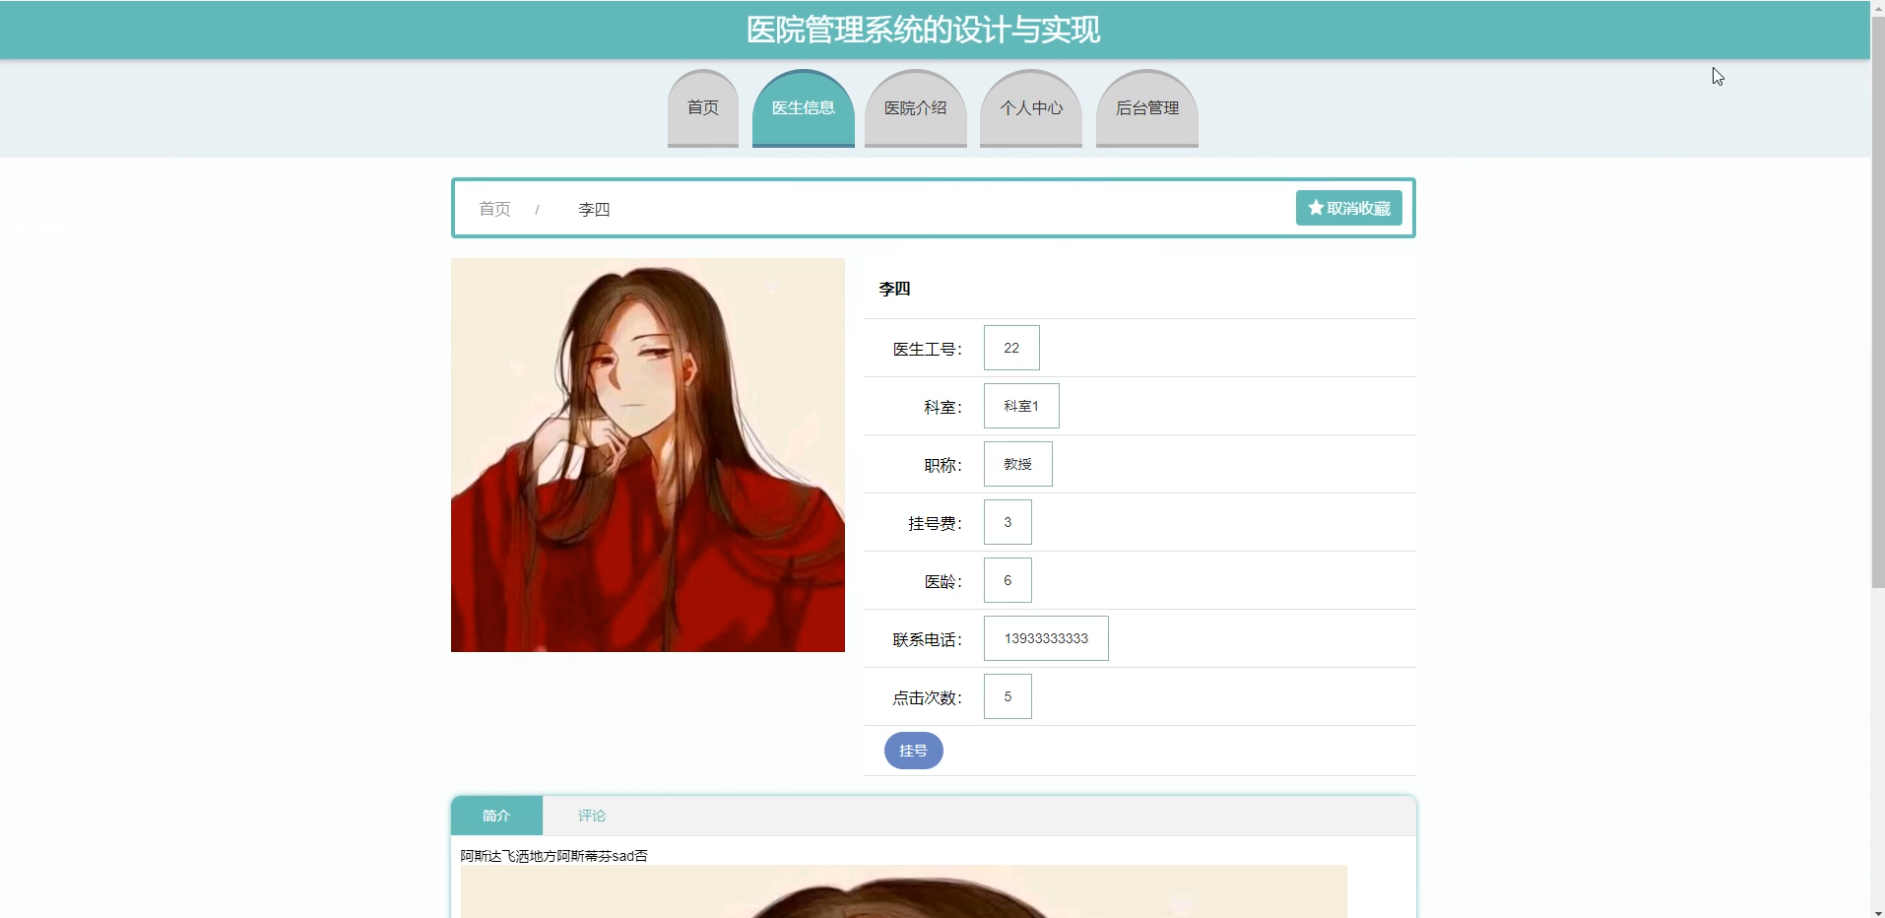1885x918 pixels.
Task: Select the 简介 tab
Action: coord(497,816)
